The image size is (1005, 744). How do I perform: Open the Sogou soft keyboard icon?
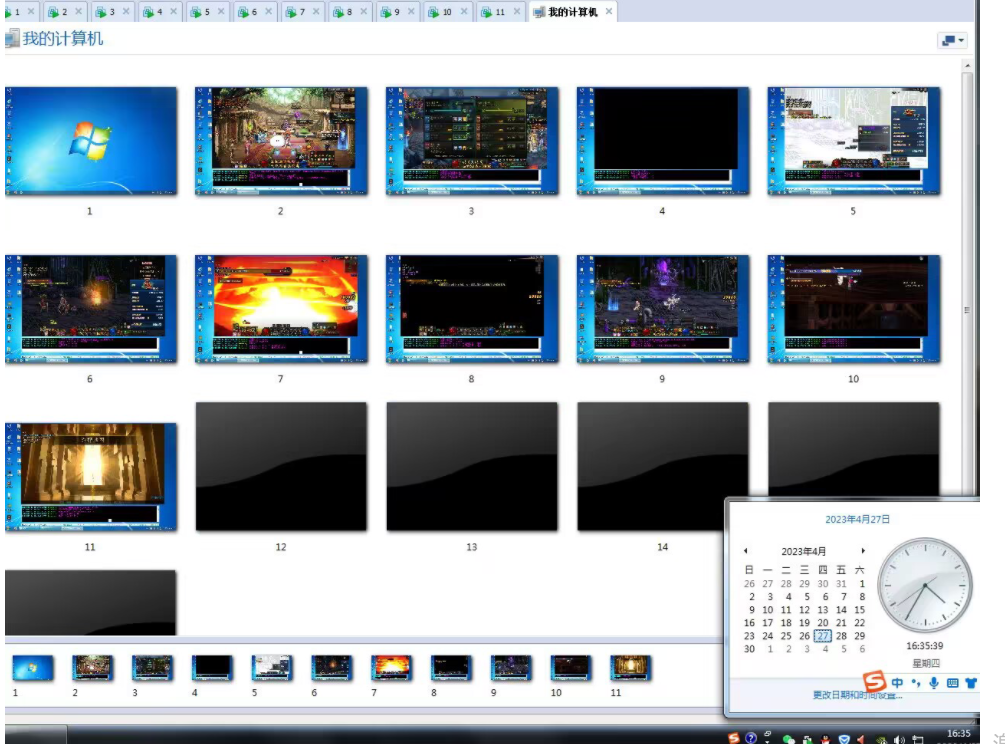click(x=952, y=683)
